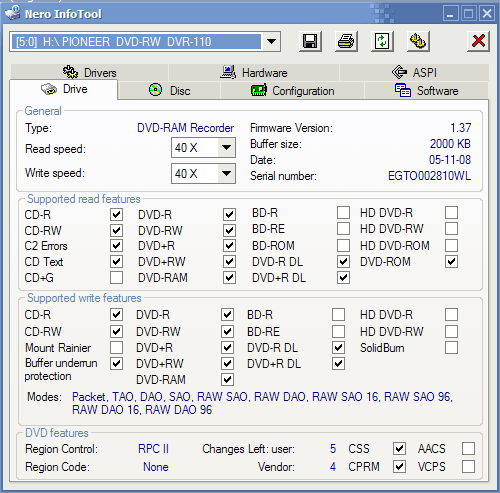
Task: Open the ASPI tab
Action: [x=414, y=72]
